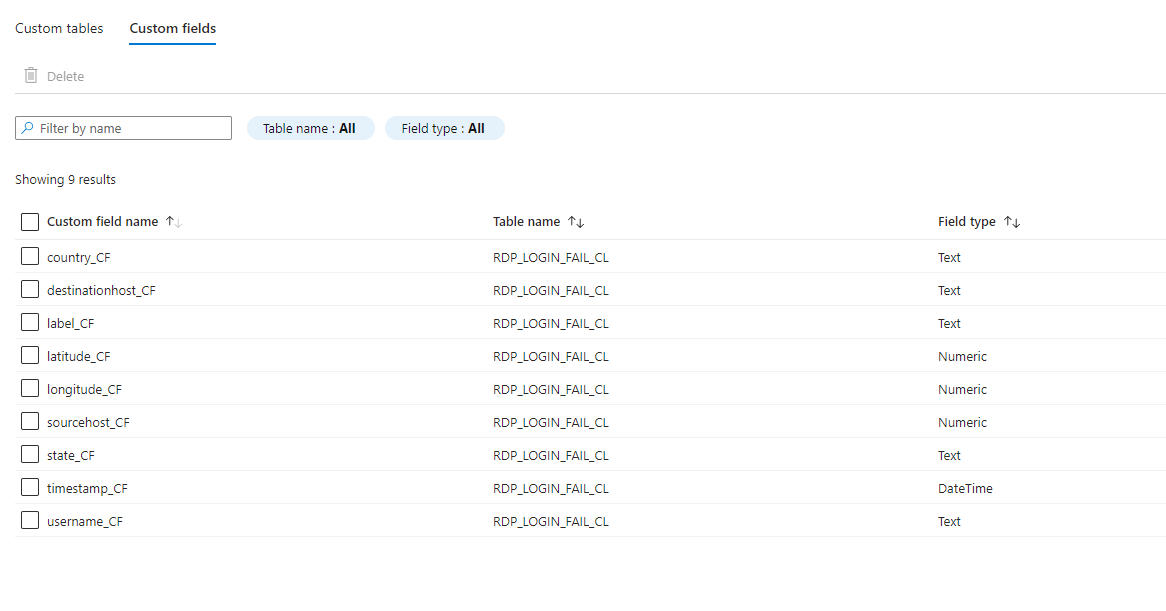Click the Delete trash icon

30,75
